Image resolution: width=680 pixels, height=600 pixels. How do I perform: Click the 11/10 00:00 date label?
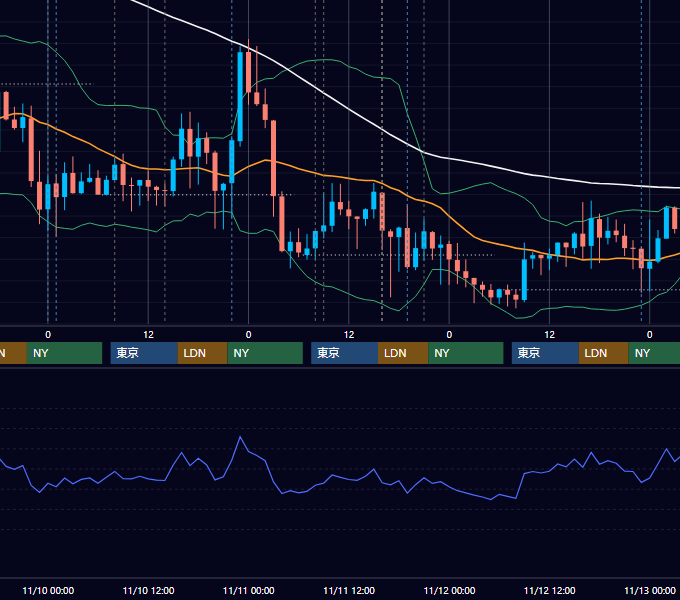pos(48,590)
